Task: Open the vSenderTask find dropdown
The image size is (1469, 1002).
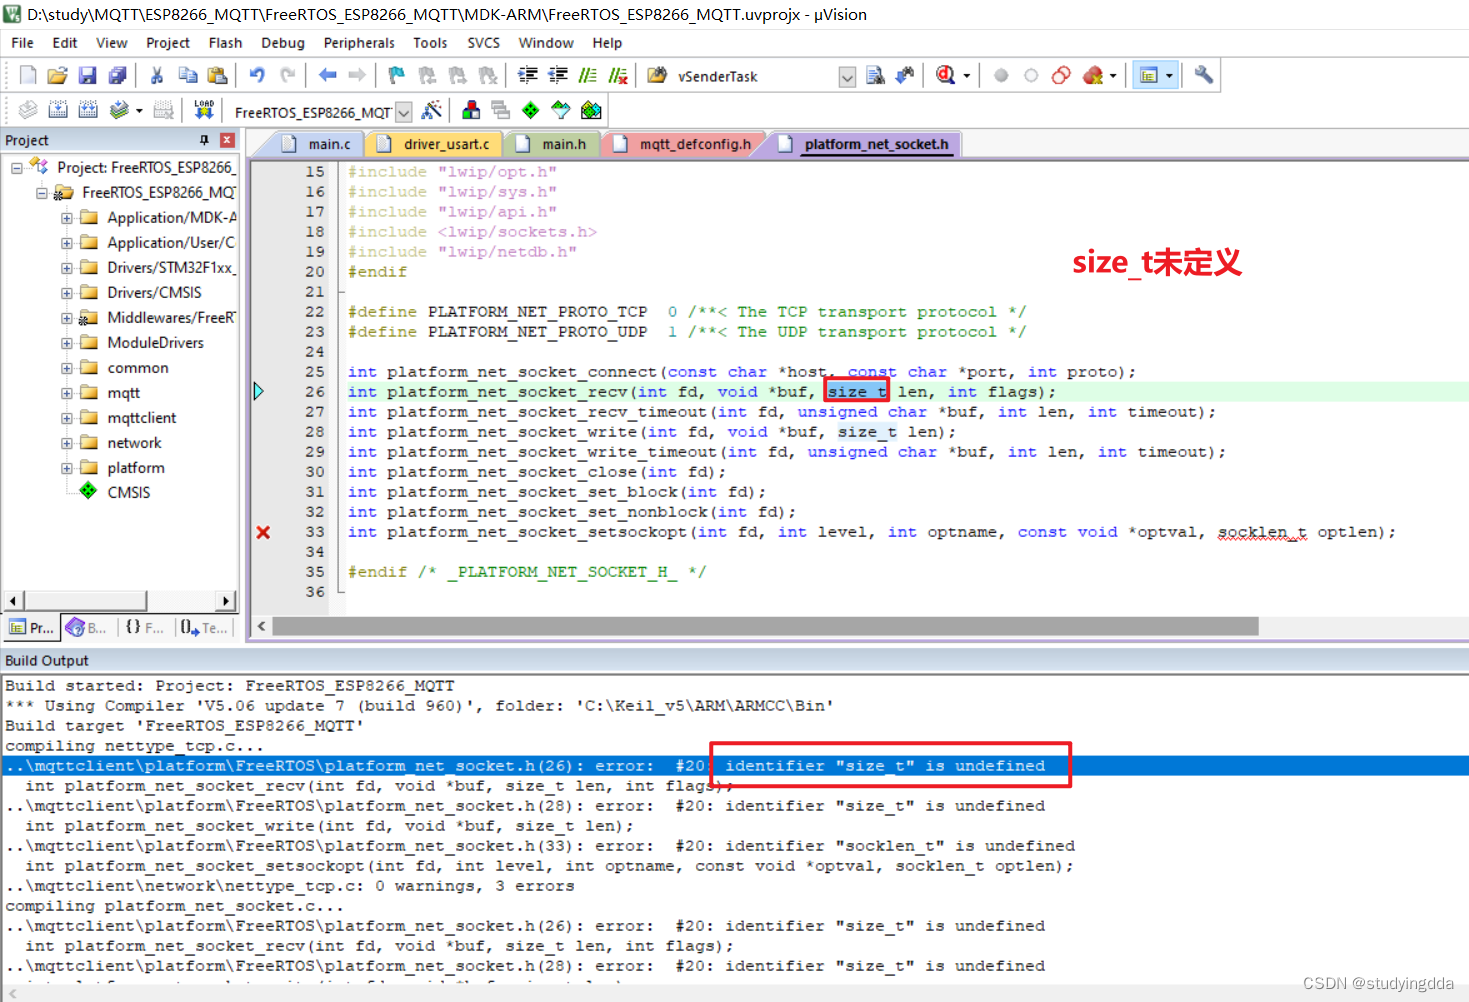Action: click(x=847, y=77)
